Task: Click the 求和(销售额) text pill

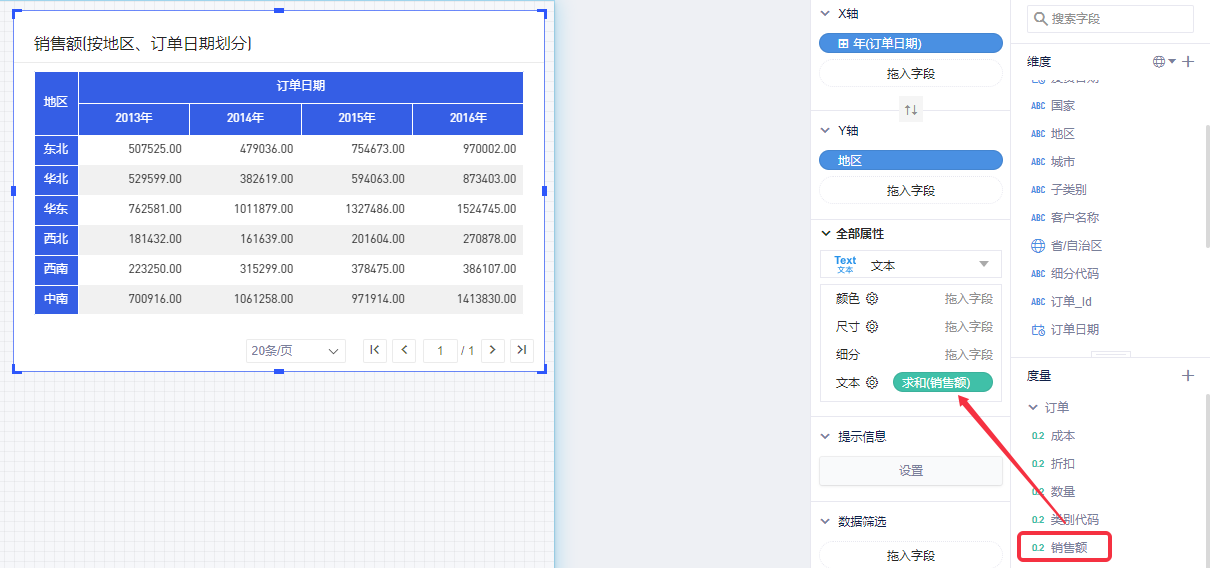Action: 942,383
